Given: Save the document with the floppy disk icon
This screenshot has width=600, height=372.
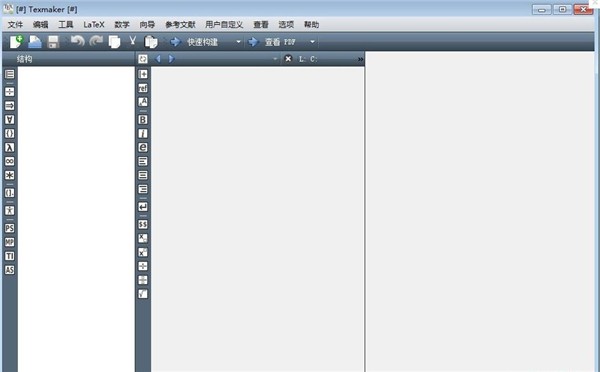Looking at the screenshot, I should coord(53,42).
